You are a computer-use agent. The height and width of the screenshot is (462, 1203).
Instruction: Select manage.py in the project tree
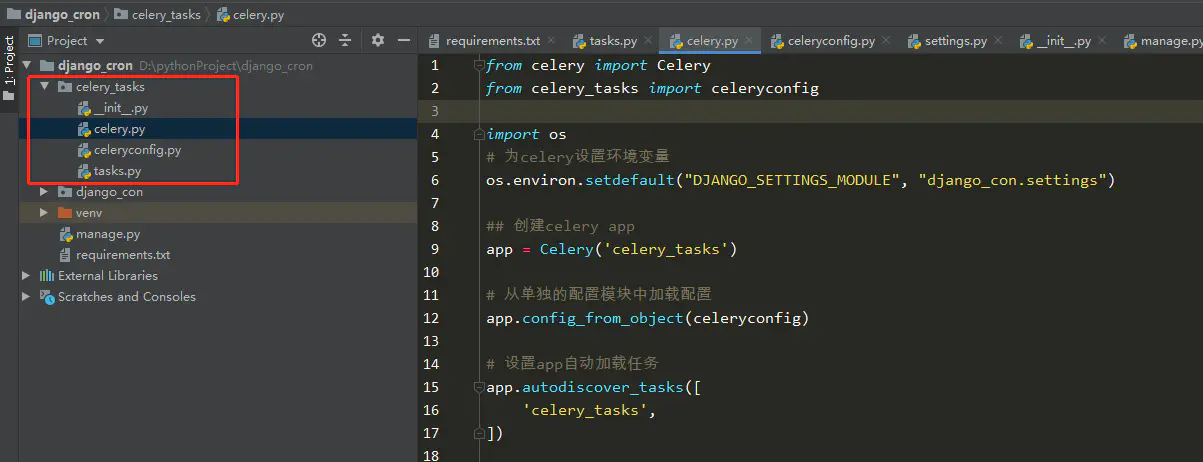pyautogui.click(x=99, y=234)
